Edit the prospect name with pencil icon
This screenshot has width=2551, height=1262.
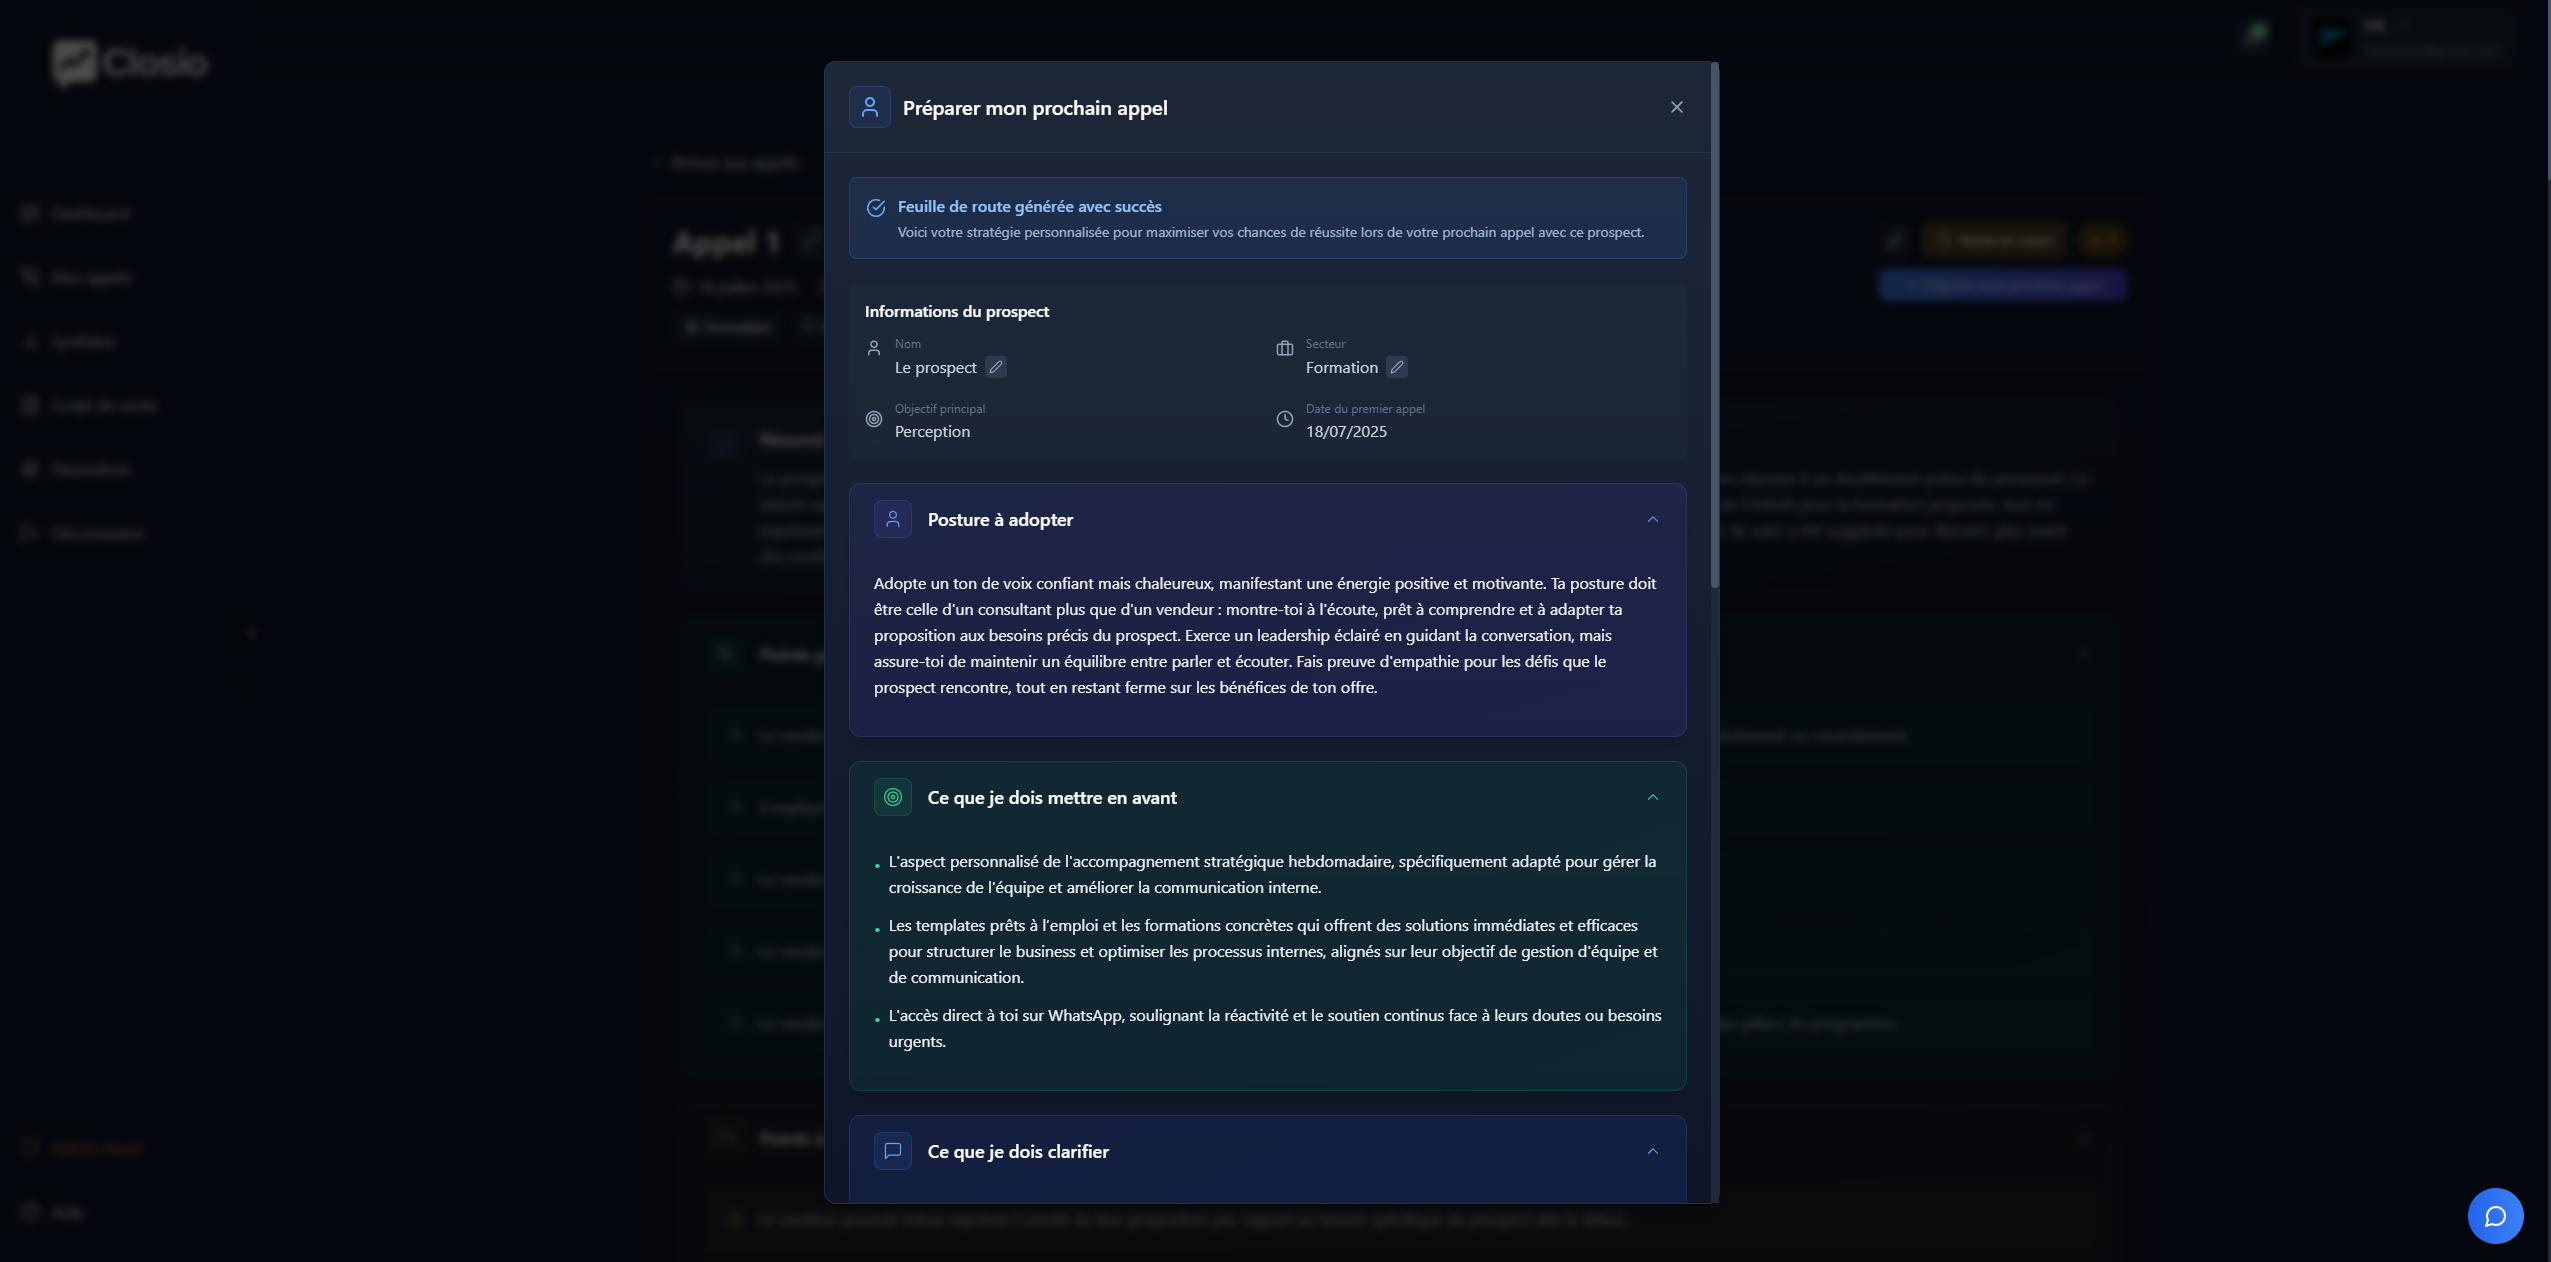click(996, 367)
